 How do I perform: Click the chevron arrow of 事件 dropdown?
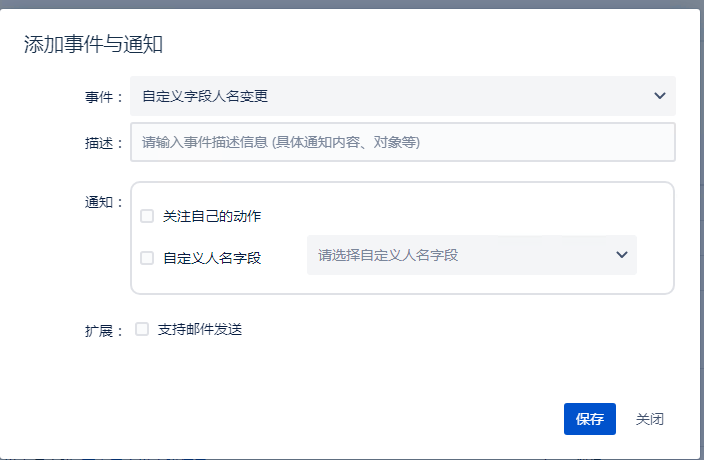point(659,96)
